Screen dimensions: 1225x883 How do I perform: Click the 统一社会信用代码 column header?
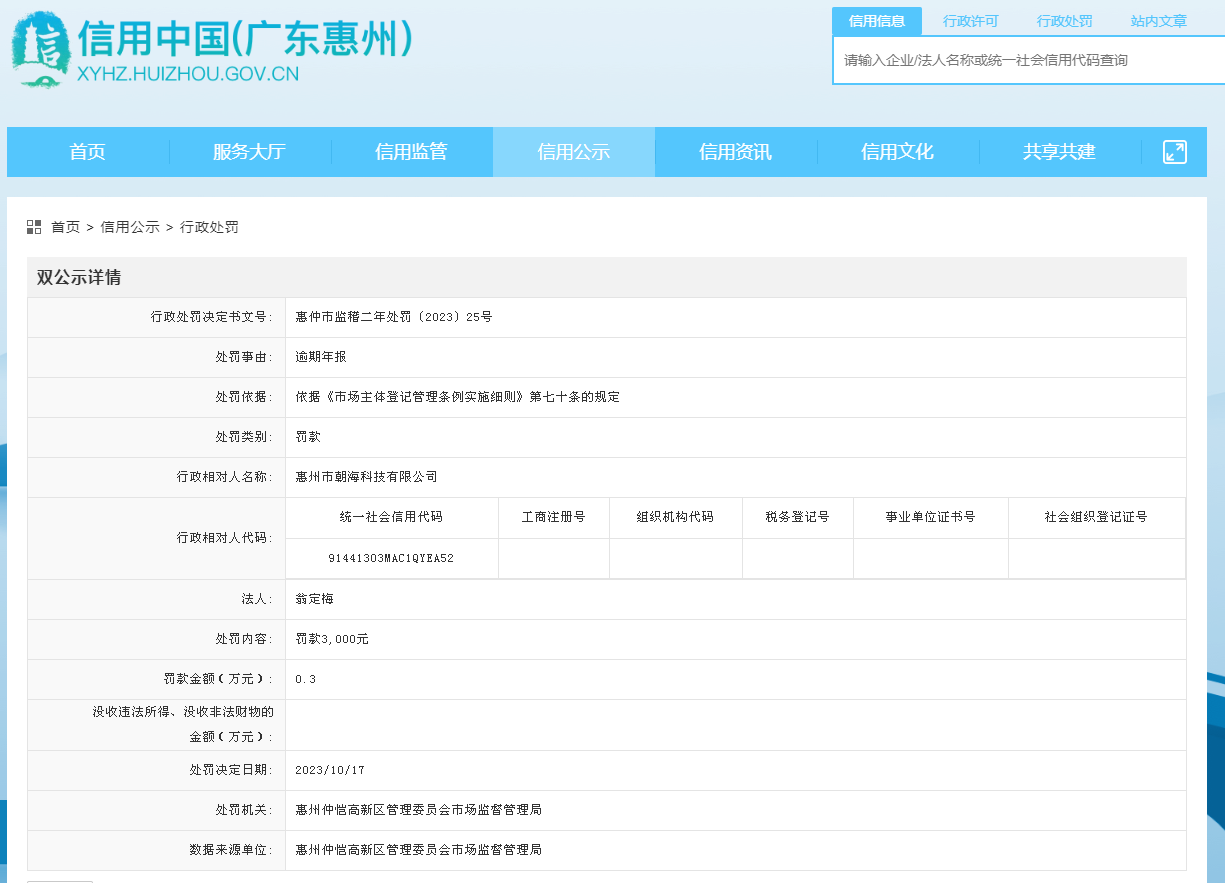click(x=391, y=517)
